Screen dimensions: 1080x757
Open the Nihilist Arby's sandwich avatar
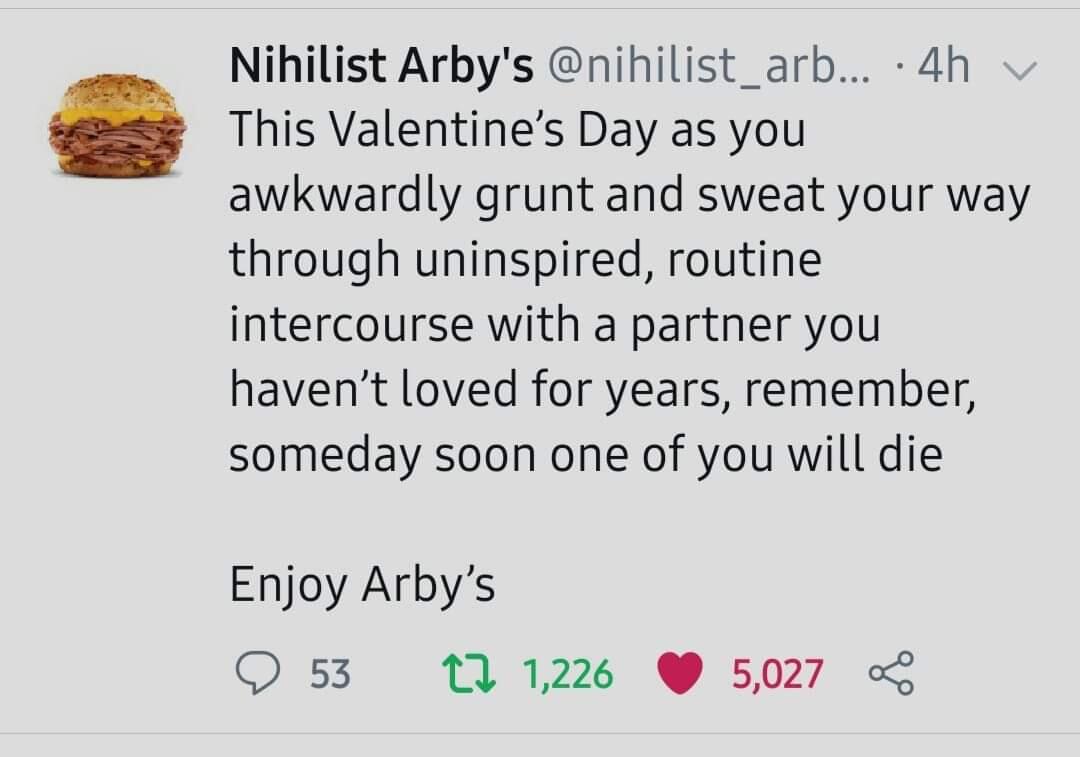(x=116, y=126)
